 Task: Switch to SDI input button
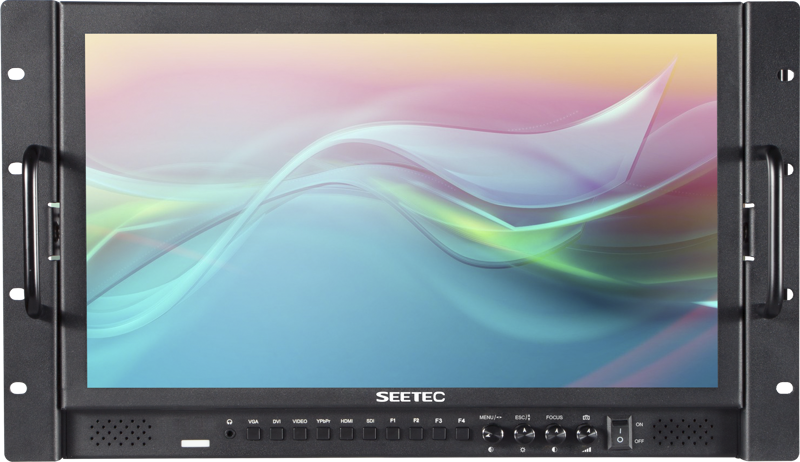(369, 434)
